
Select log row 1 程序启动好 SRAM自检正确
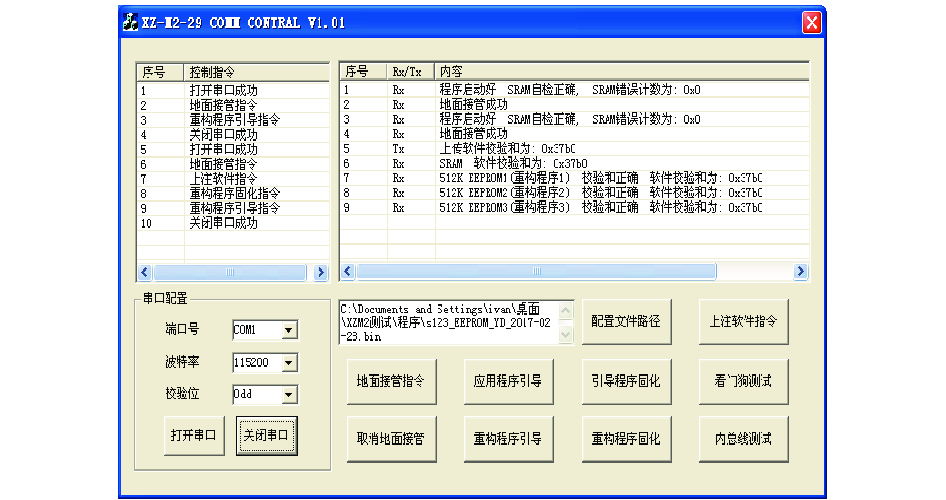tap(574, 90)
